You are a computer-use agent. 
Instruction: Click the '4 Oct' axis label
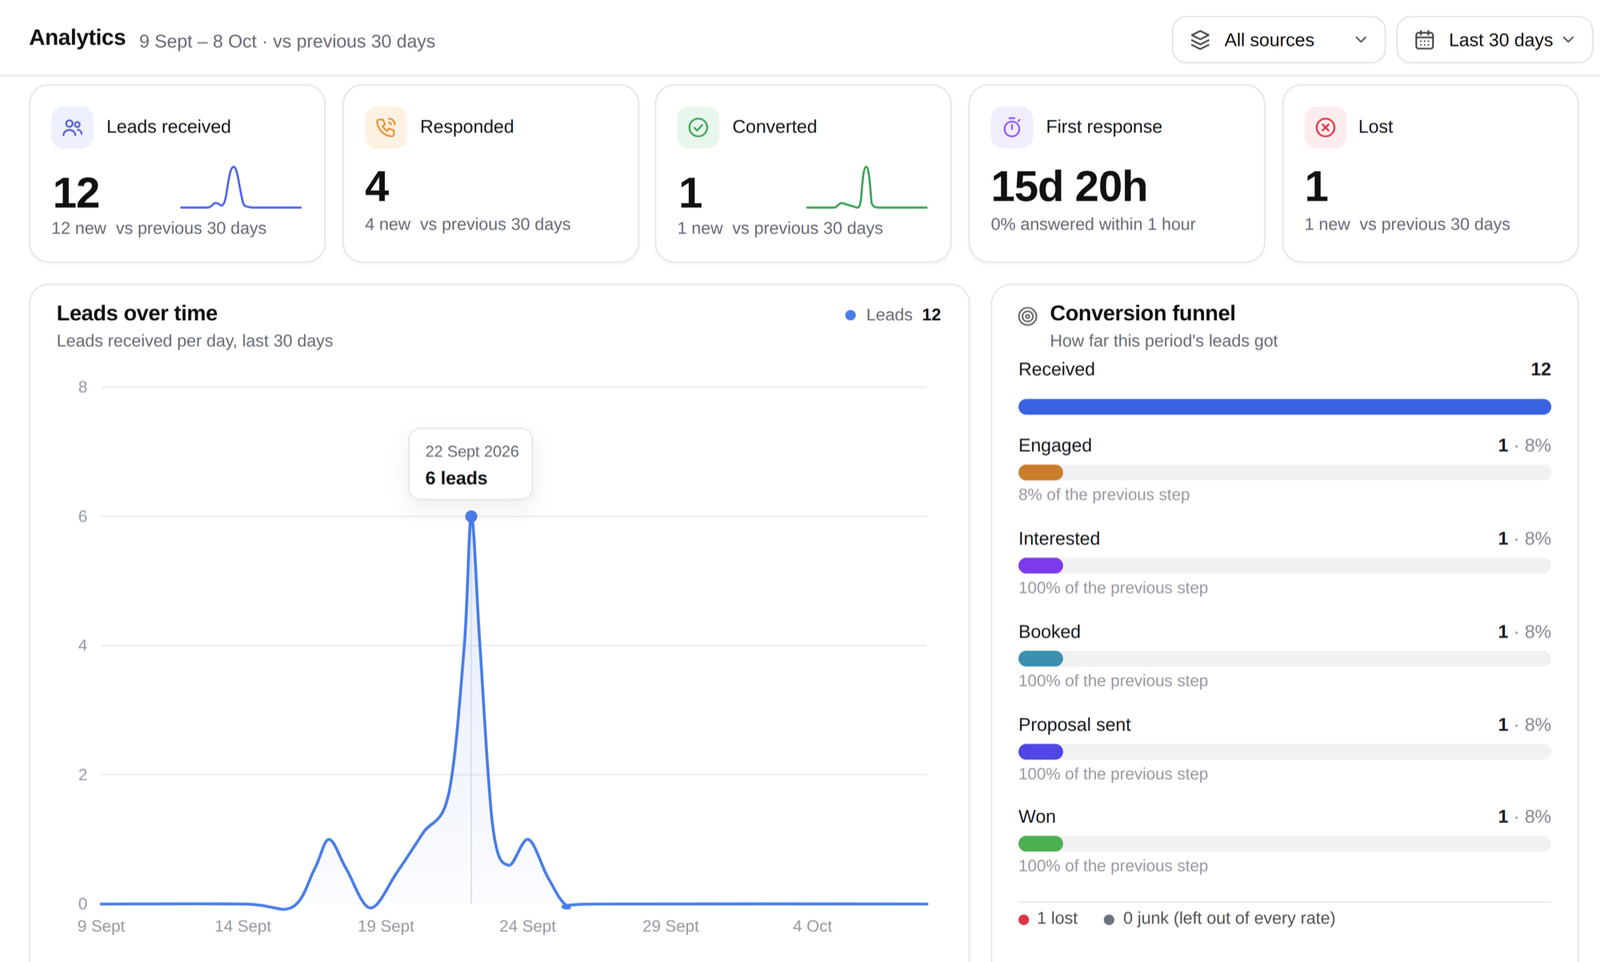click(x=812, y=926)
